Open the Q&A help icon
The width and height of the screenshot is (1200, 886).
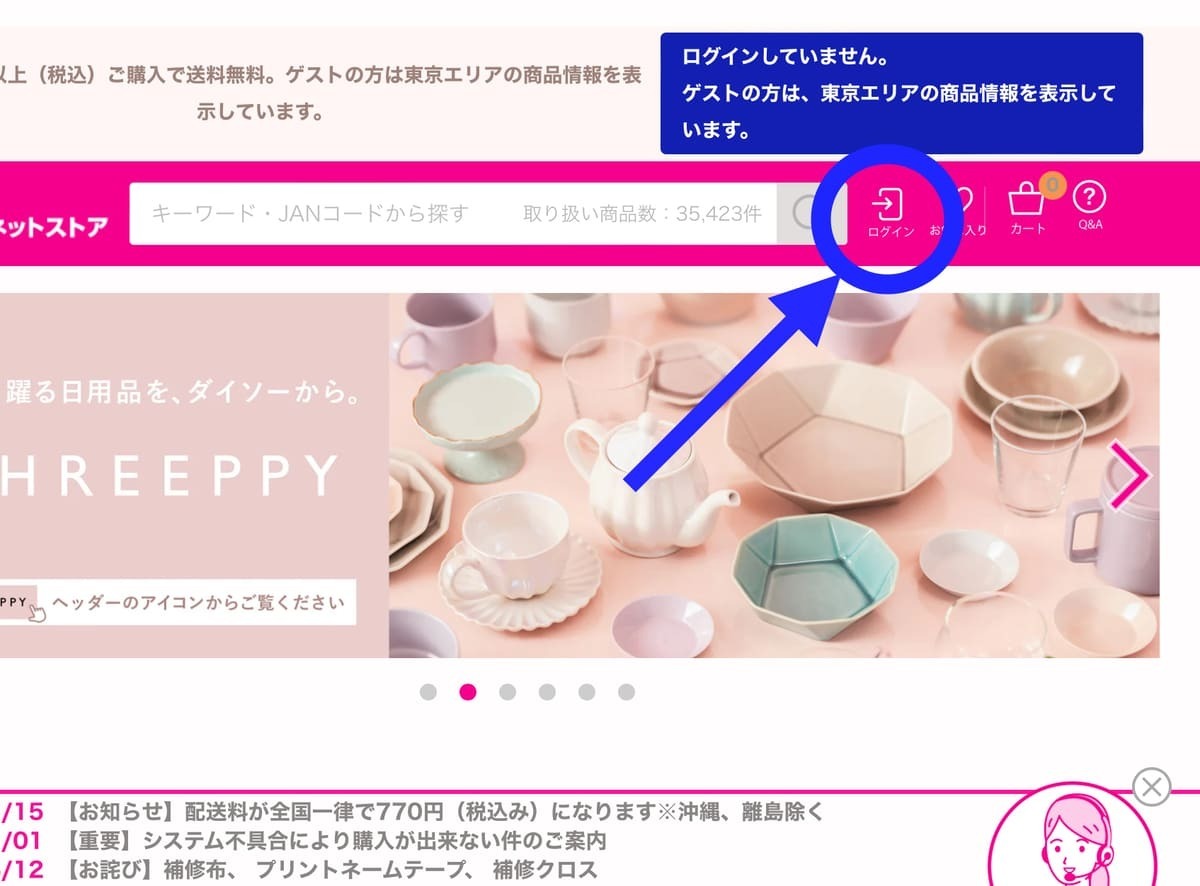click(x=1089, y=208)
